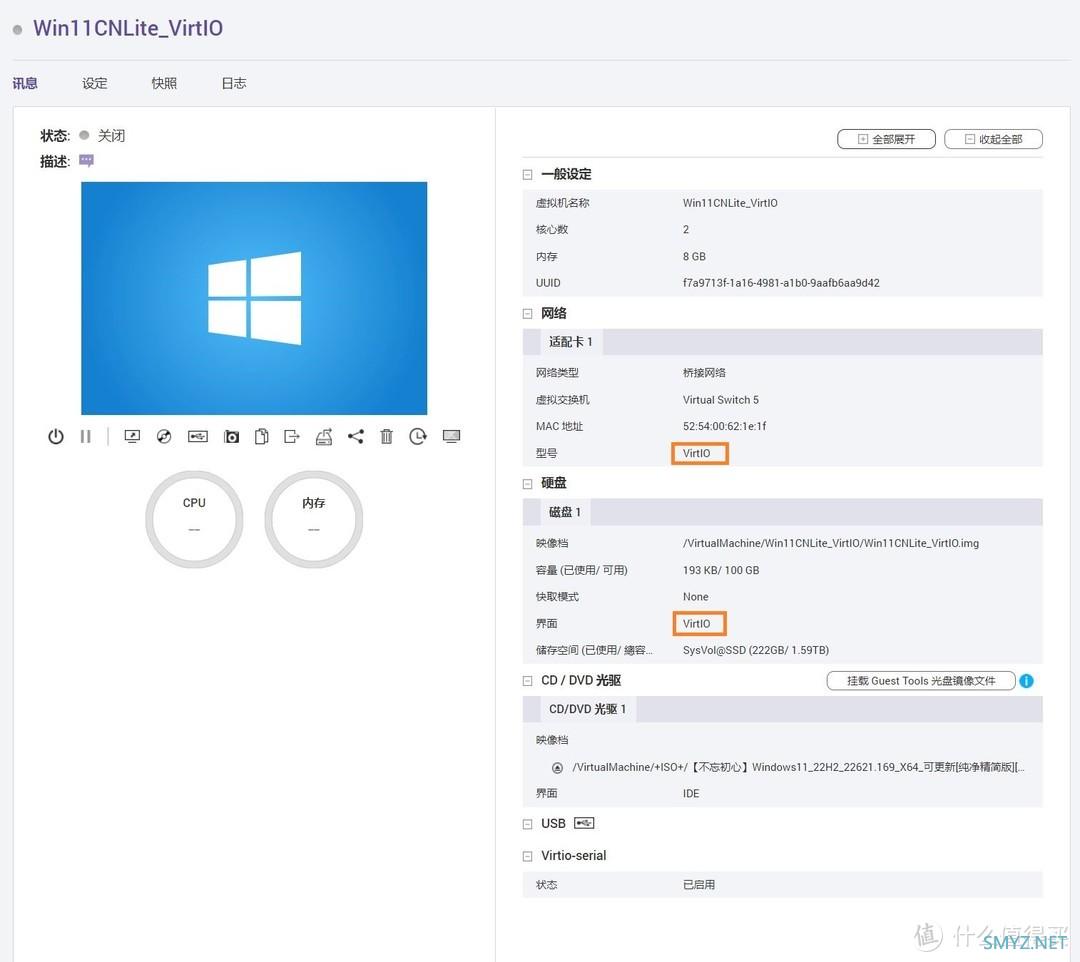Click the 8 GB memory value

pyautogui.click(x=694, y=256)
